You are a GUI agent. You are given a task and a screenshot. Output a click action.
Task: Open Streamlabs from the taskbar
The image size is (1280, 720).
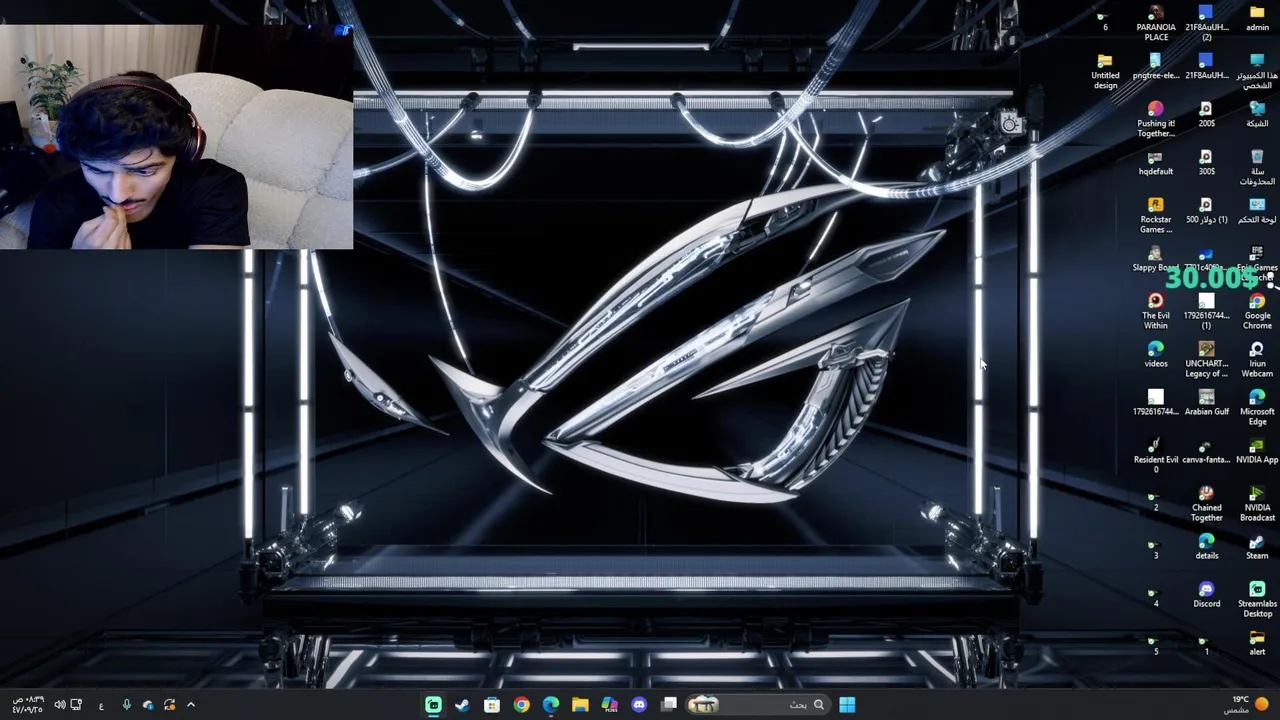click(433, 705)
